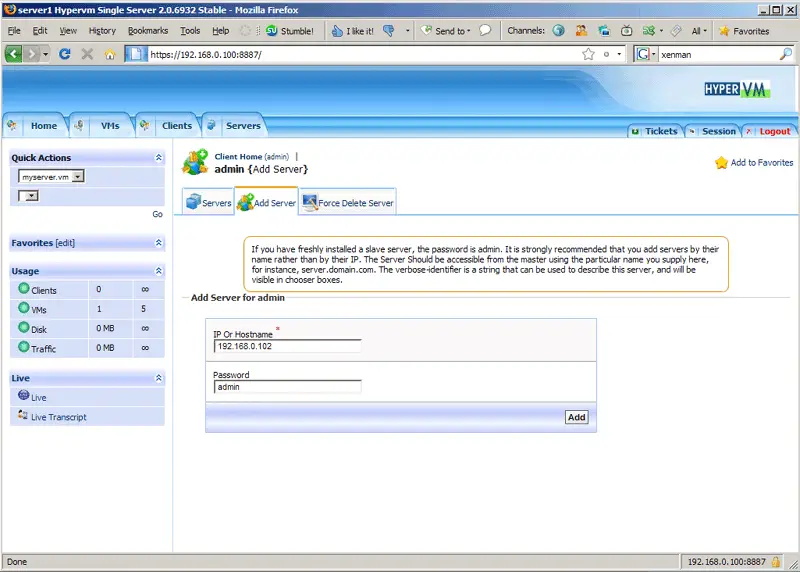Click the green Traffic usage icon

coord(23,346)
